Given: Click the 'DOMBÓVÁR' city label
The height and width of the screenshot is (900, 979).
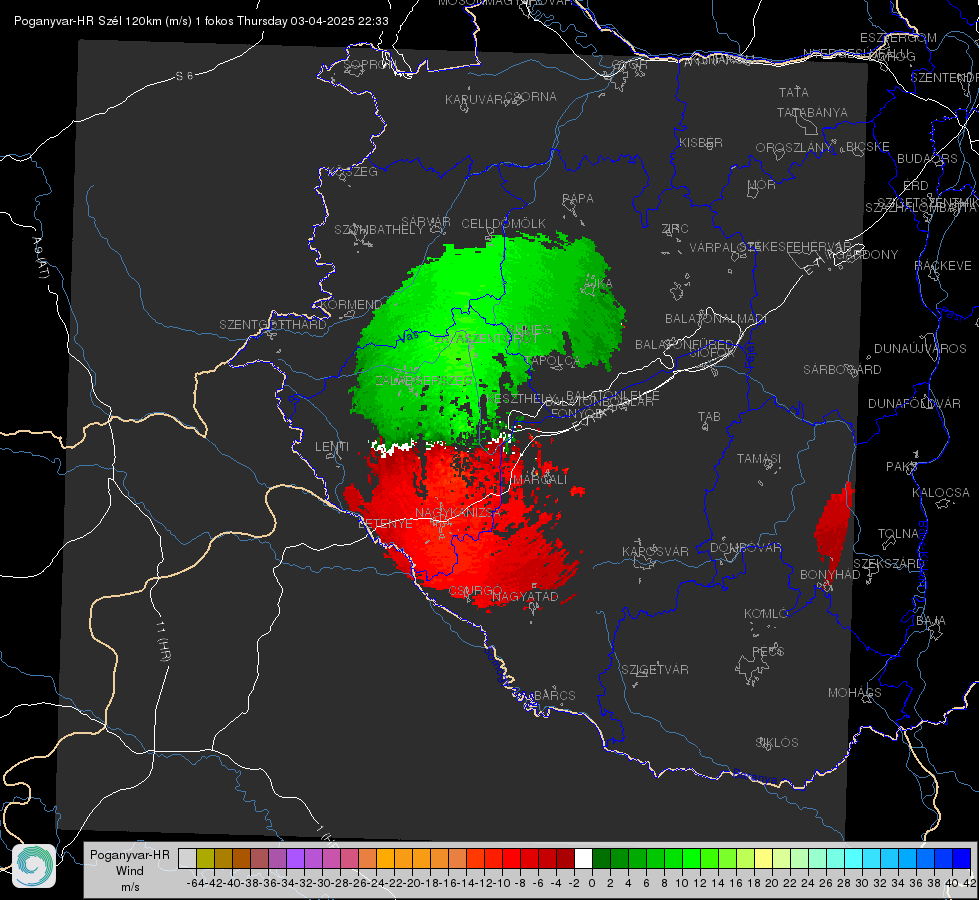Looking at the screenshot, I should 745,548.
